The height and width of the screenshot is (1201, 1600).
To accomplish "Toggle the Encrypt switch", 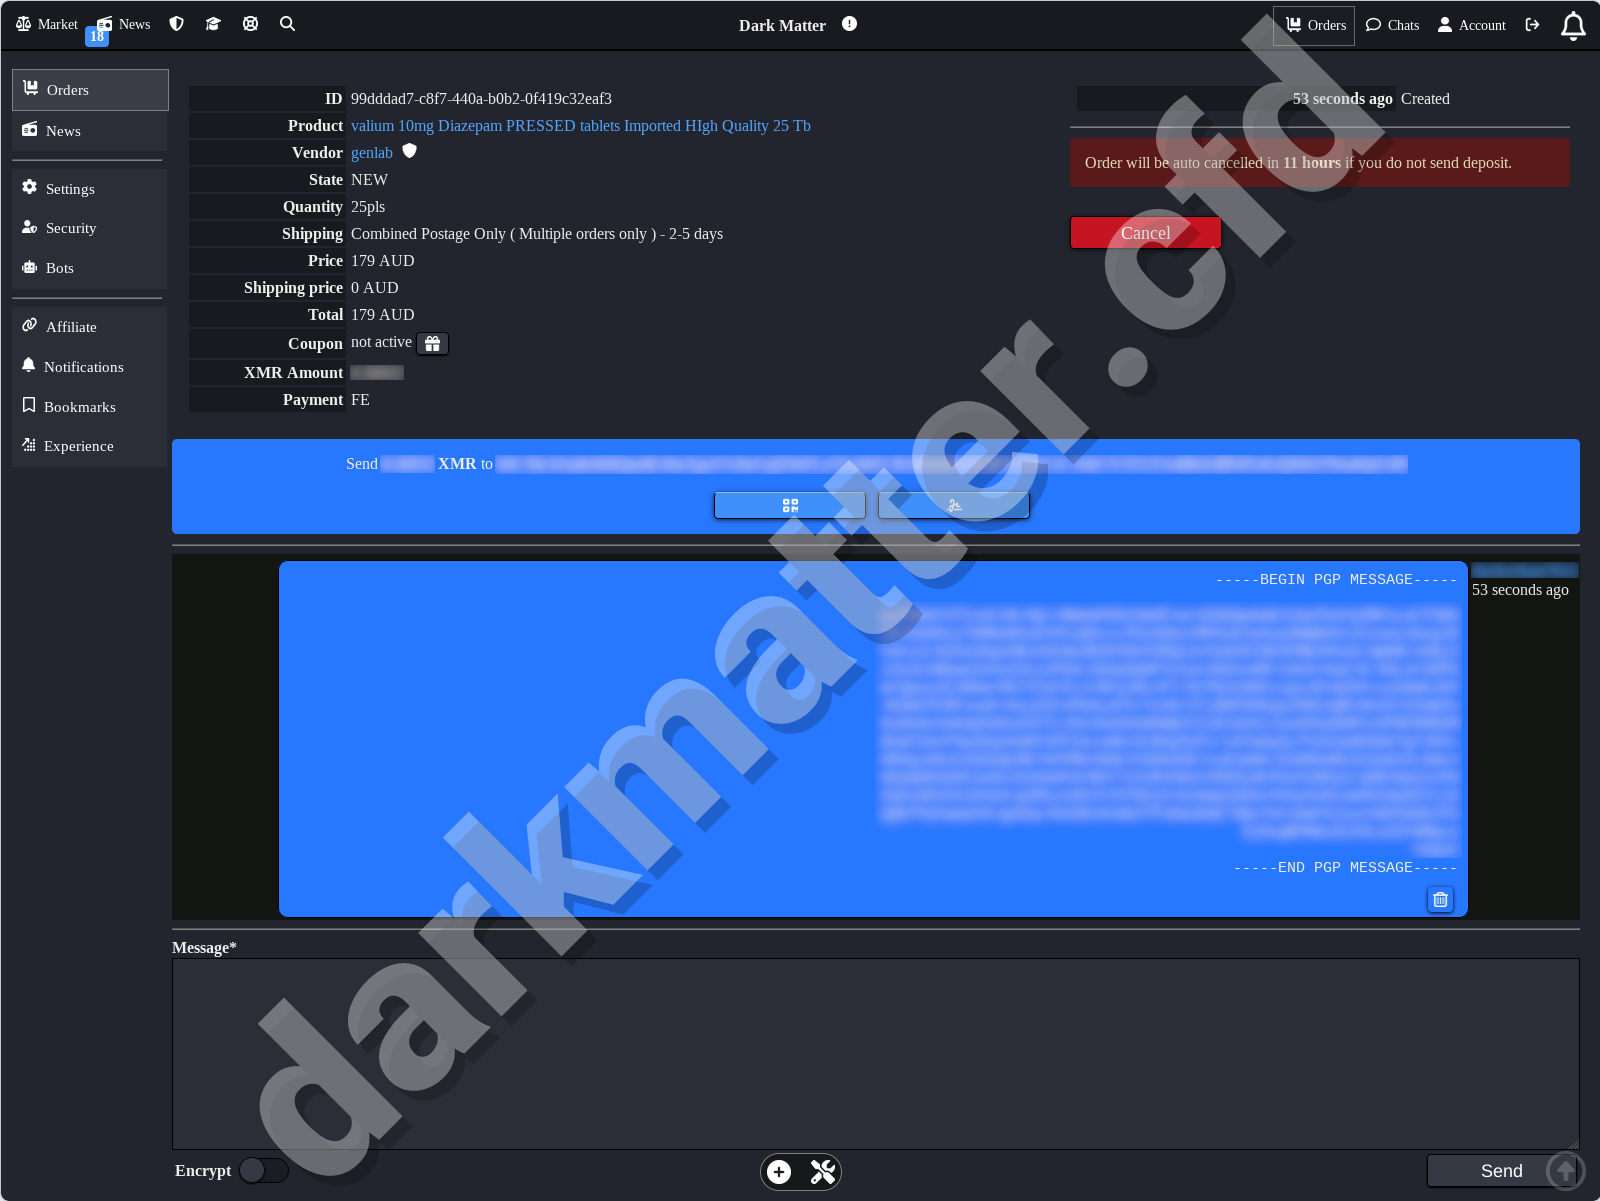I will (x=264, y=1170).
